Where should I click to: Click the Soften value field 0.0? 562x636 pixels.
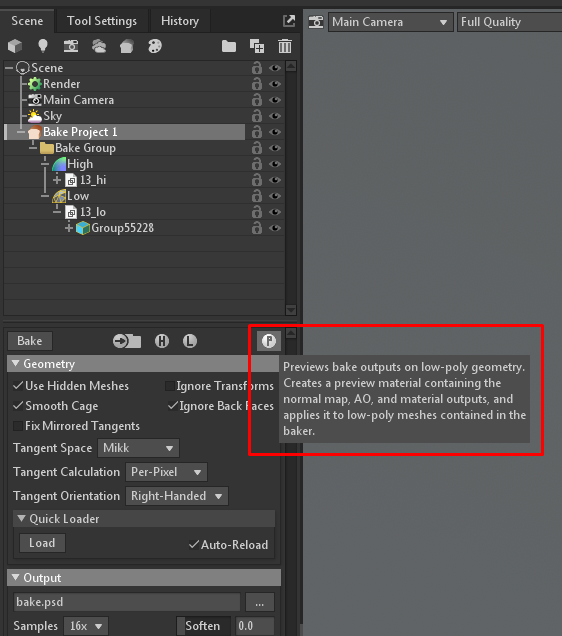point(254,626)
